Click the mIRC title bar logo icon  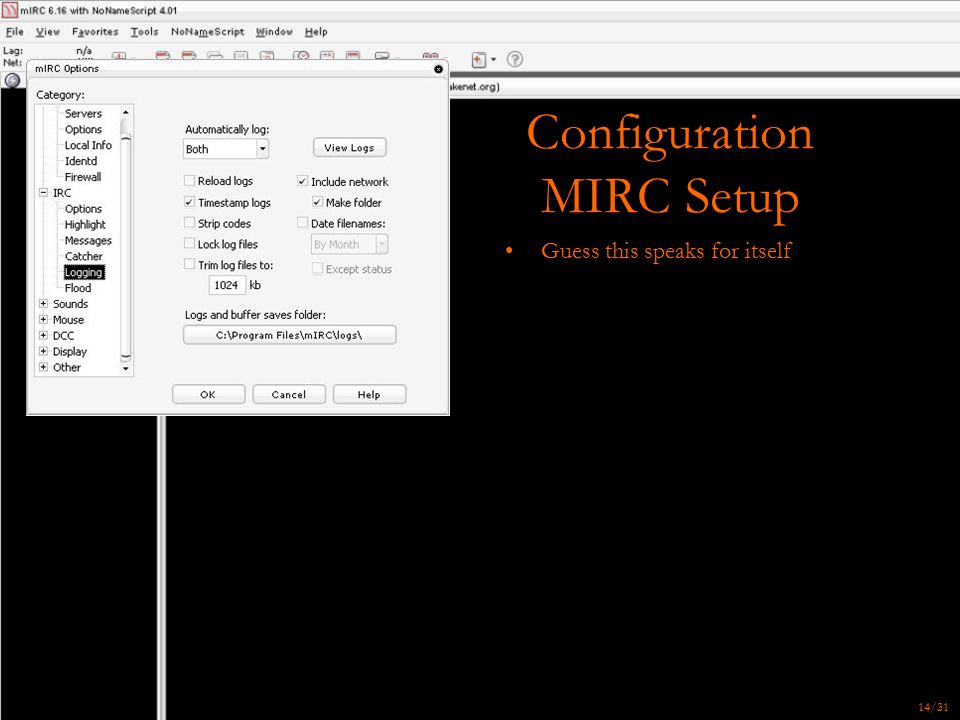click(9, 10)
